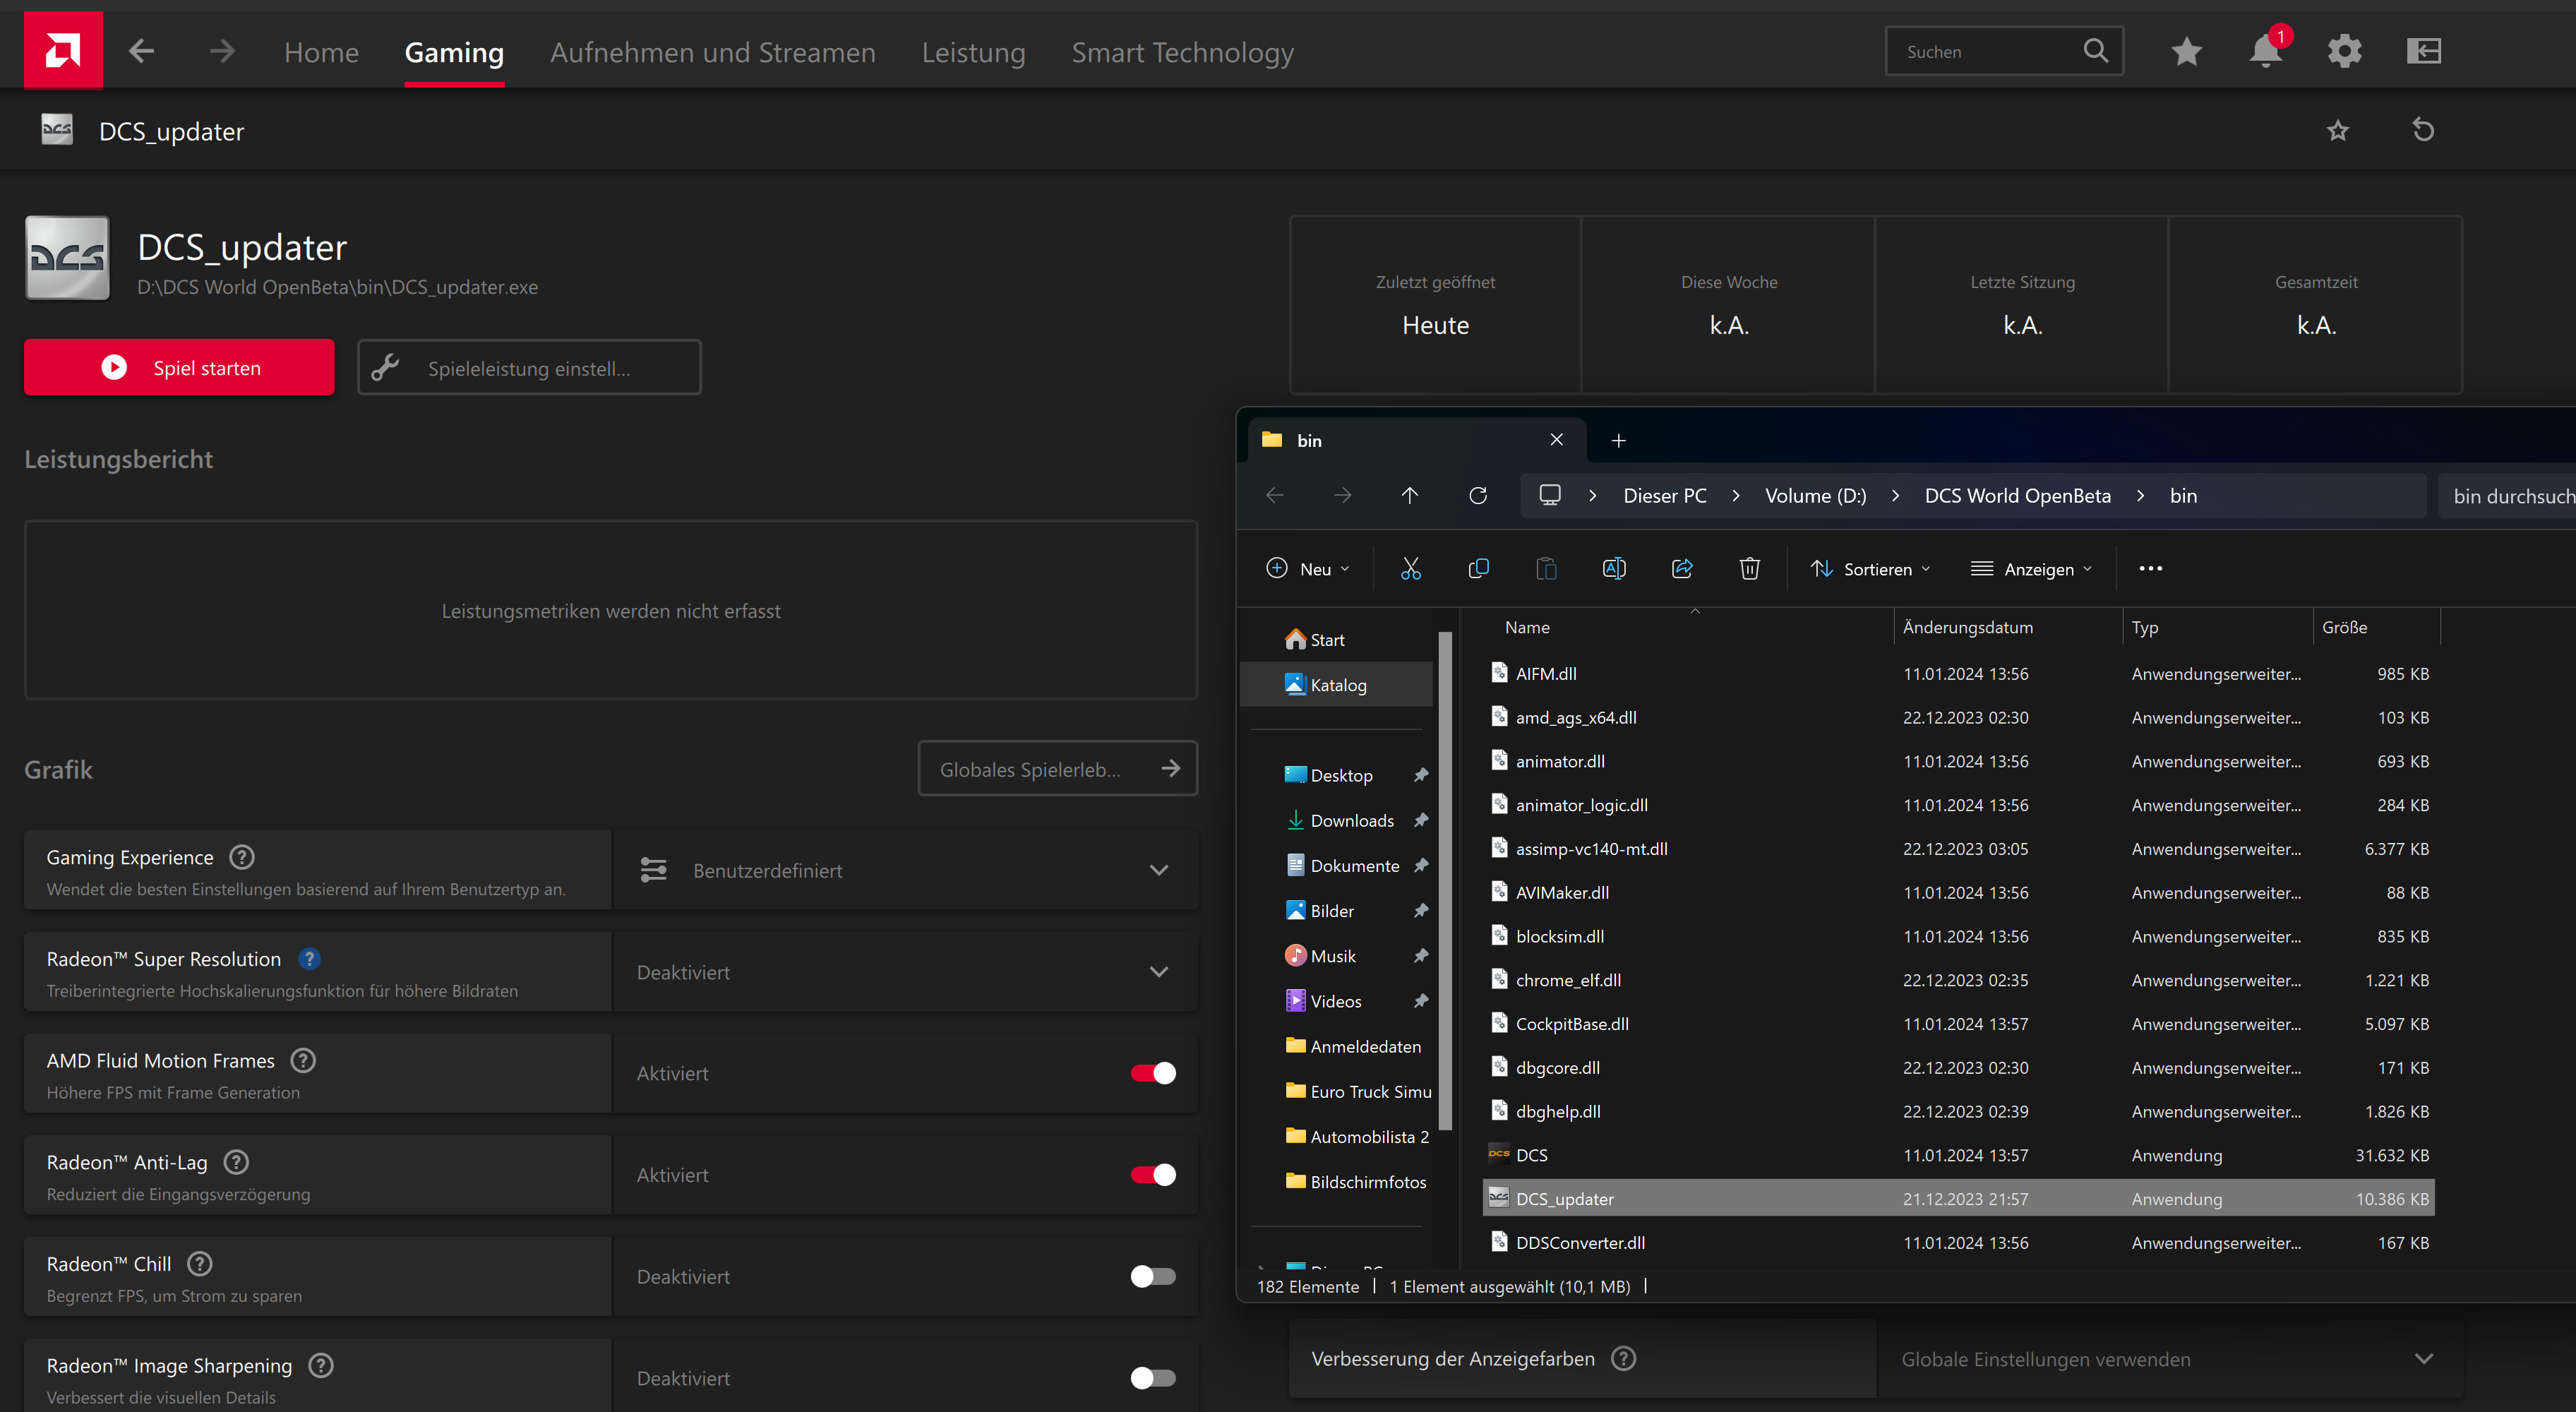Screen dimensions: 2576x1412
Task: Turn off Radeon Anti-Lag switch
Action: [1153, 1175]
